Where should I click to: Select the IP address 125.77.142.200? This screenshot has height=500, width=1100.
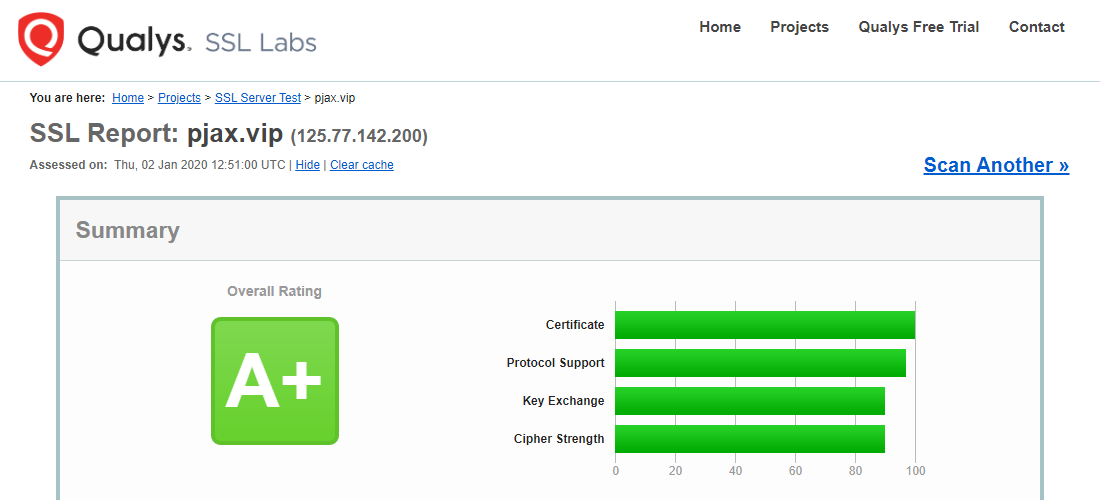coord(358,135)
